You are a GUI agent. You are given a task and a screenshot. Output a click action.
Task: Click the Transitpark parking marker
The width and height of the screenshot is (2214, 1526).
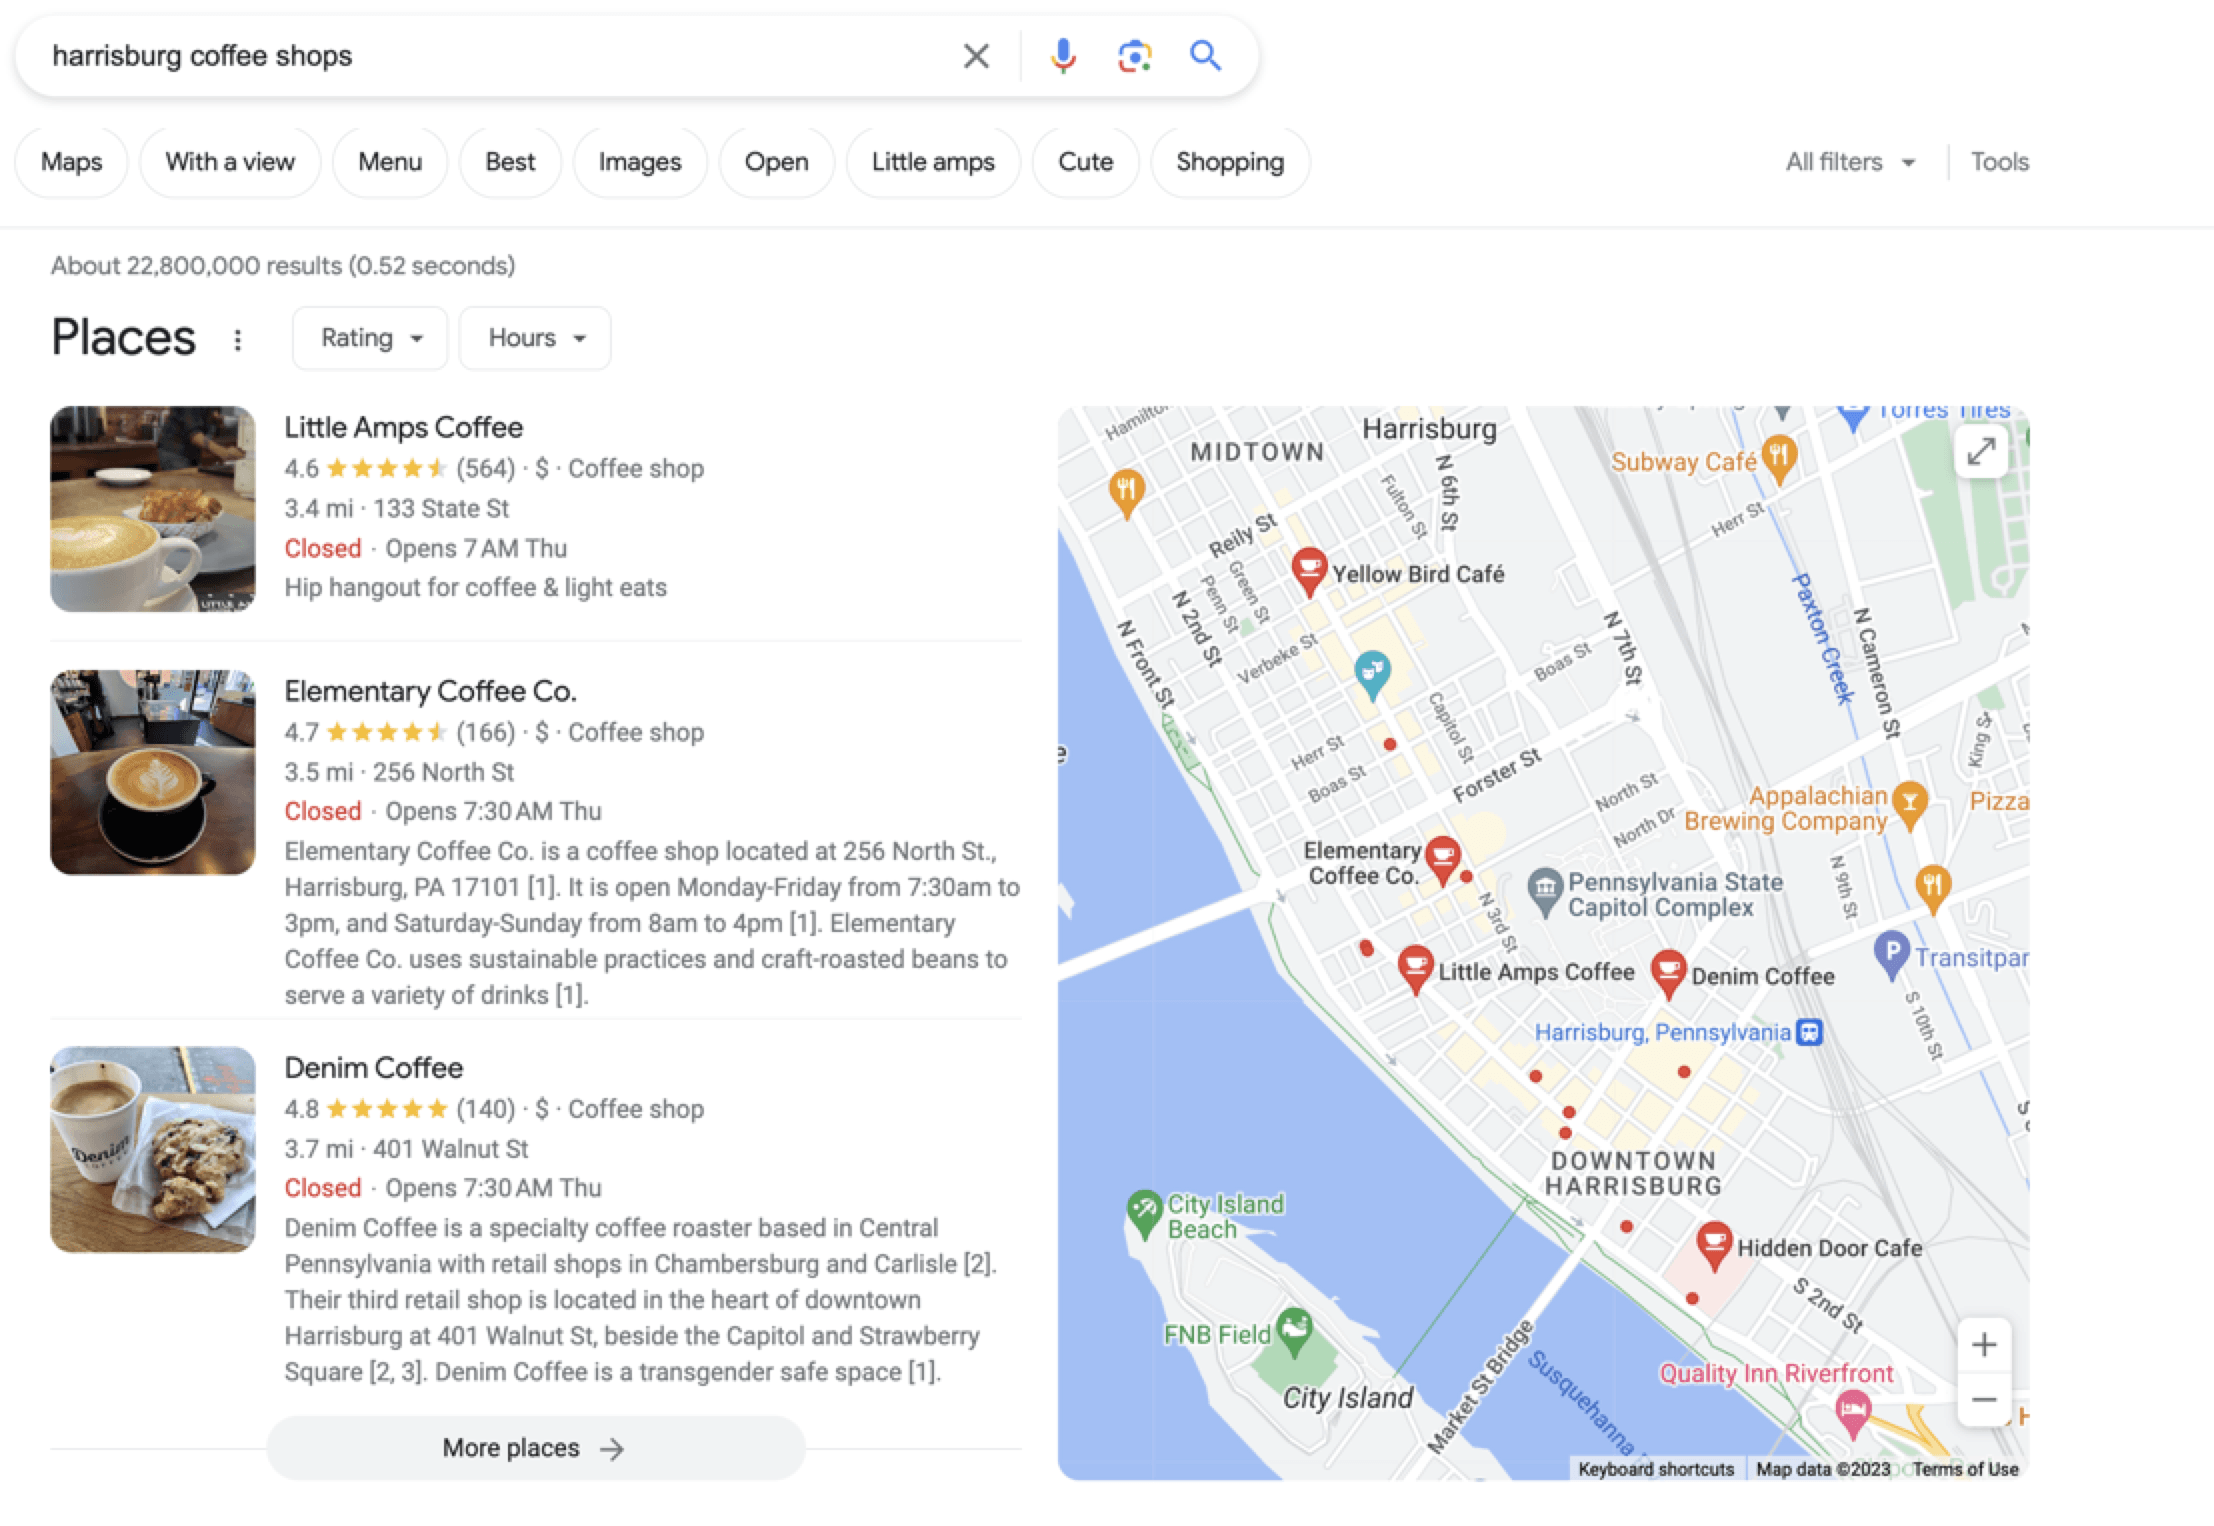coord(1891,955)
